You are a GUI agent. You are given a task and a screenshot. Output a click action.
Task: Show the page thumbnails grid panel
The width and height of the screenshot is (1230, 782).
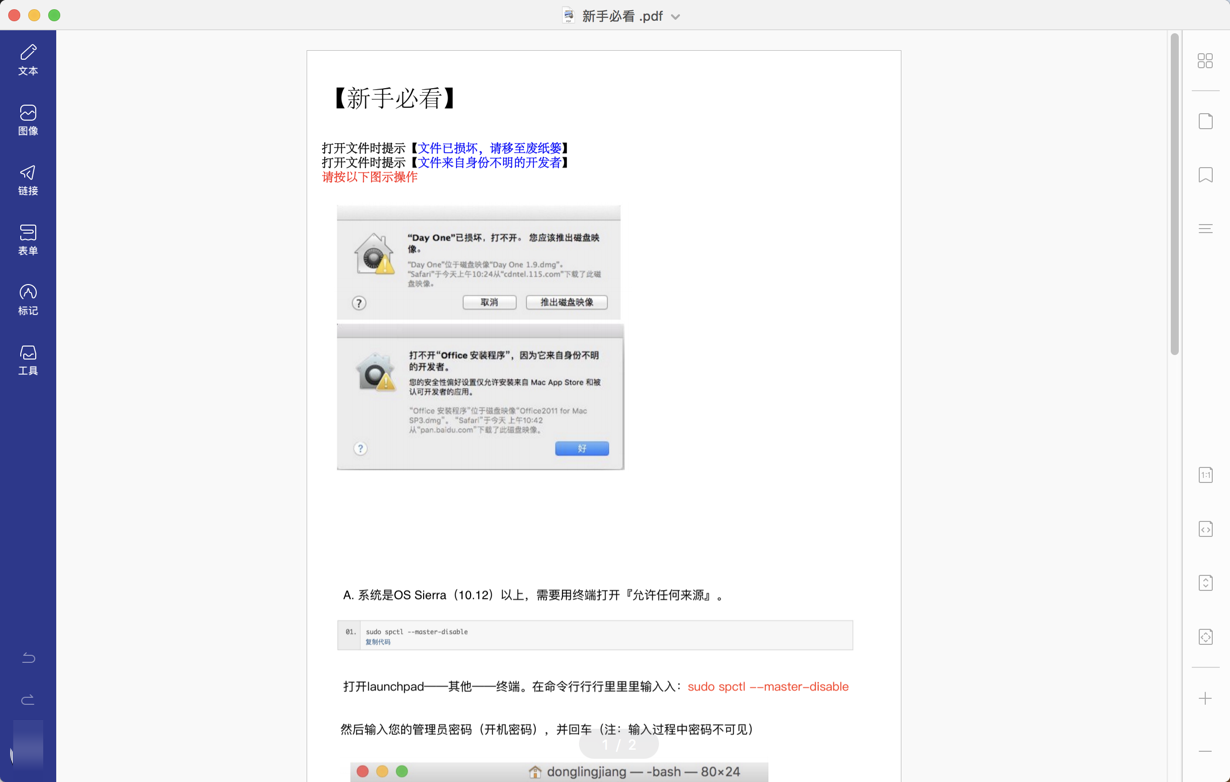(1205, 61)
